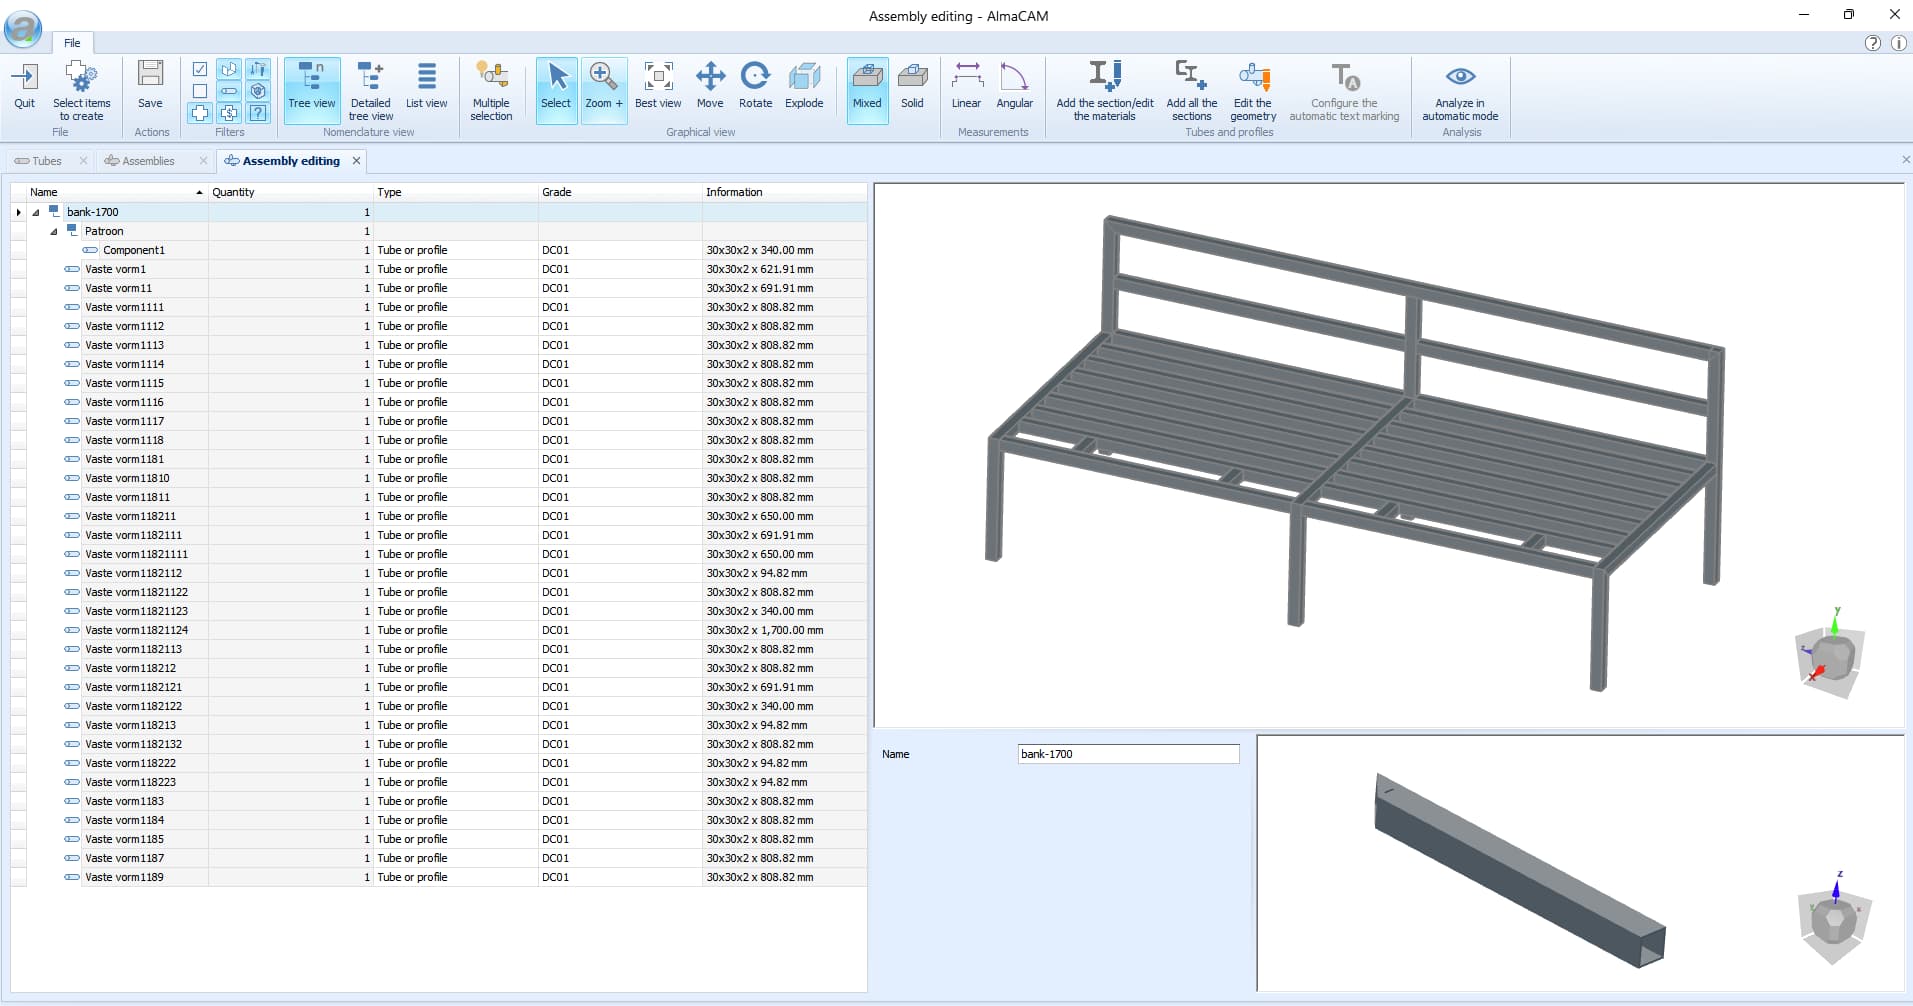The image size is (1913, 1006).
Task: Switch to the Tubes tab
Action: click(45, 160)
